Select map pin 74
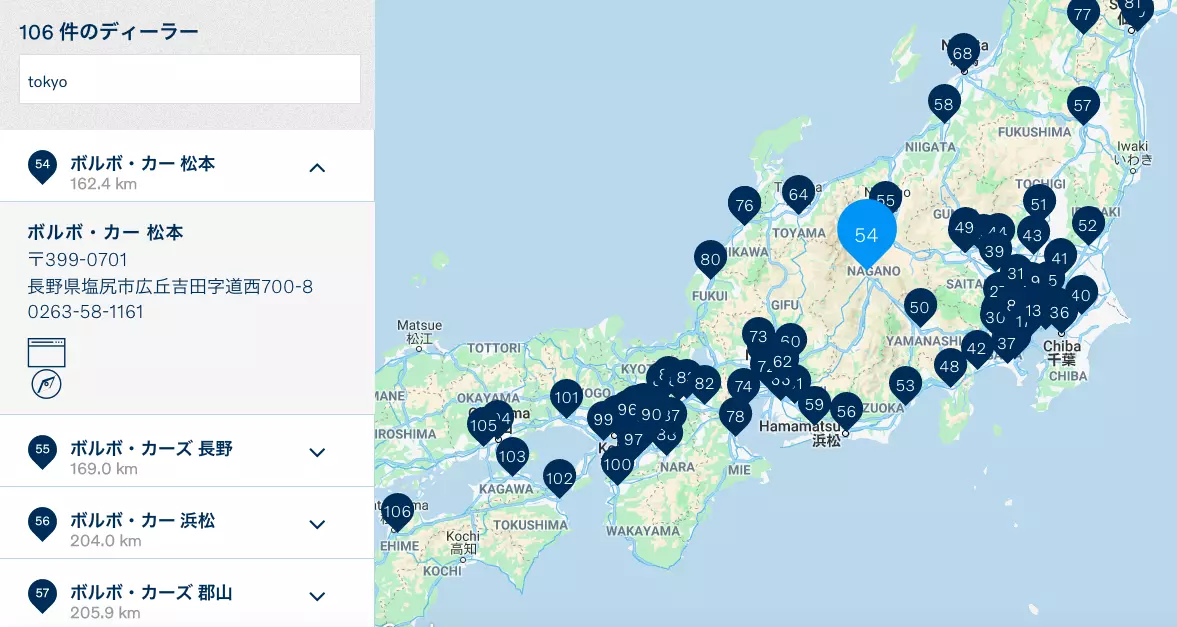The height and width of the screenshot is (627, 1177). (743, 387)
